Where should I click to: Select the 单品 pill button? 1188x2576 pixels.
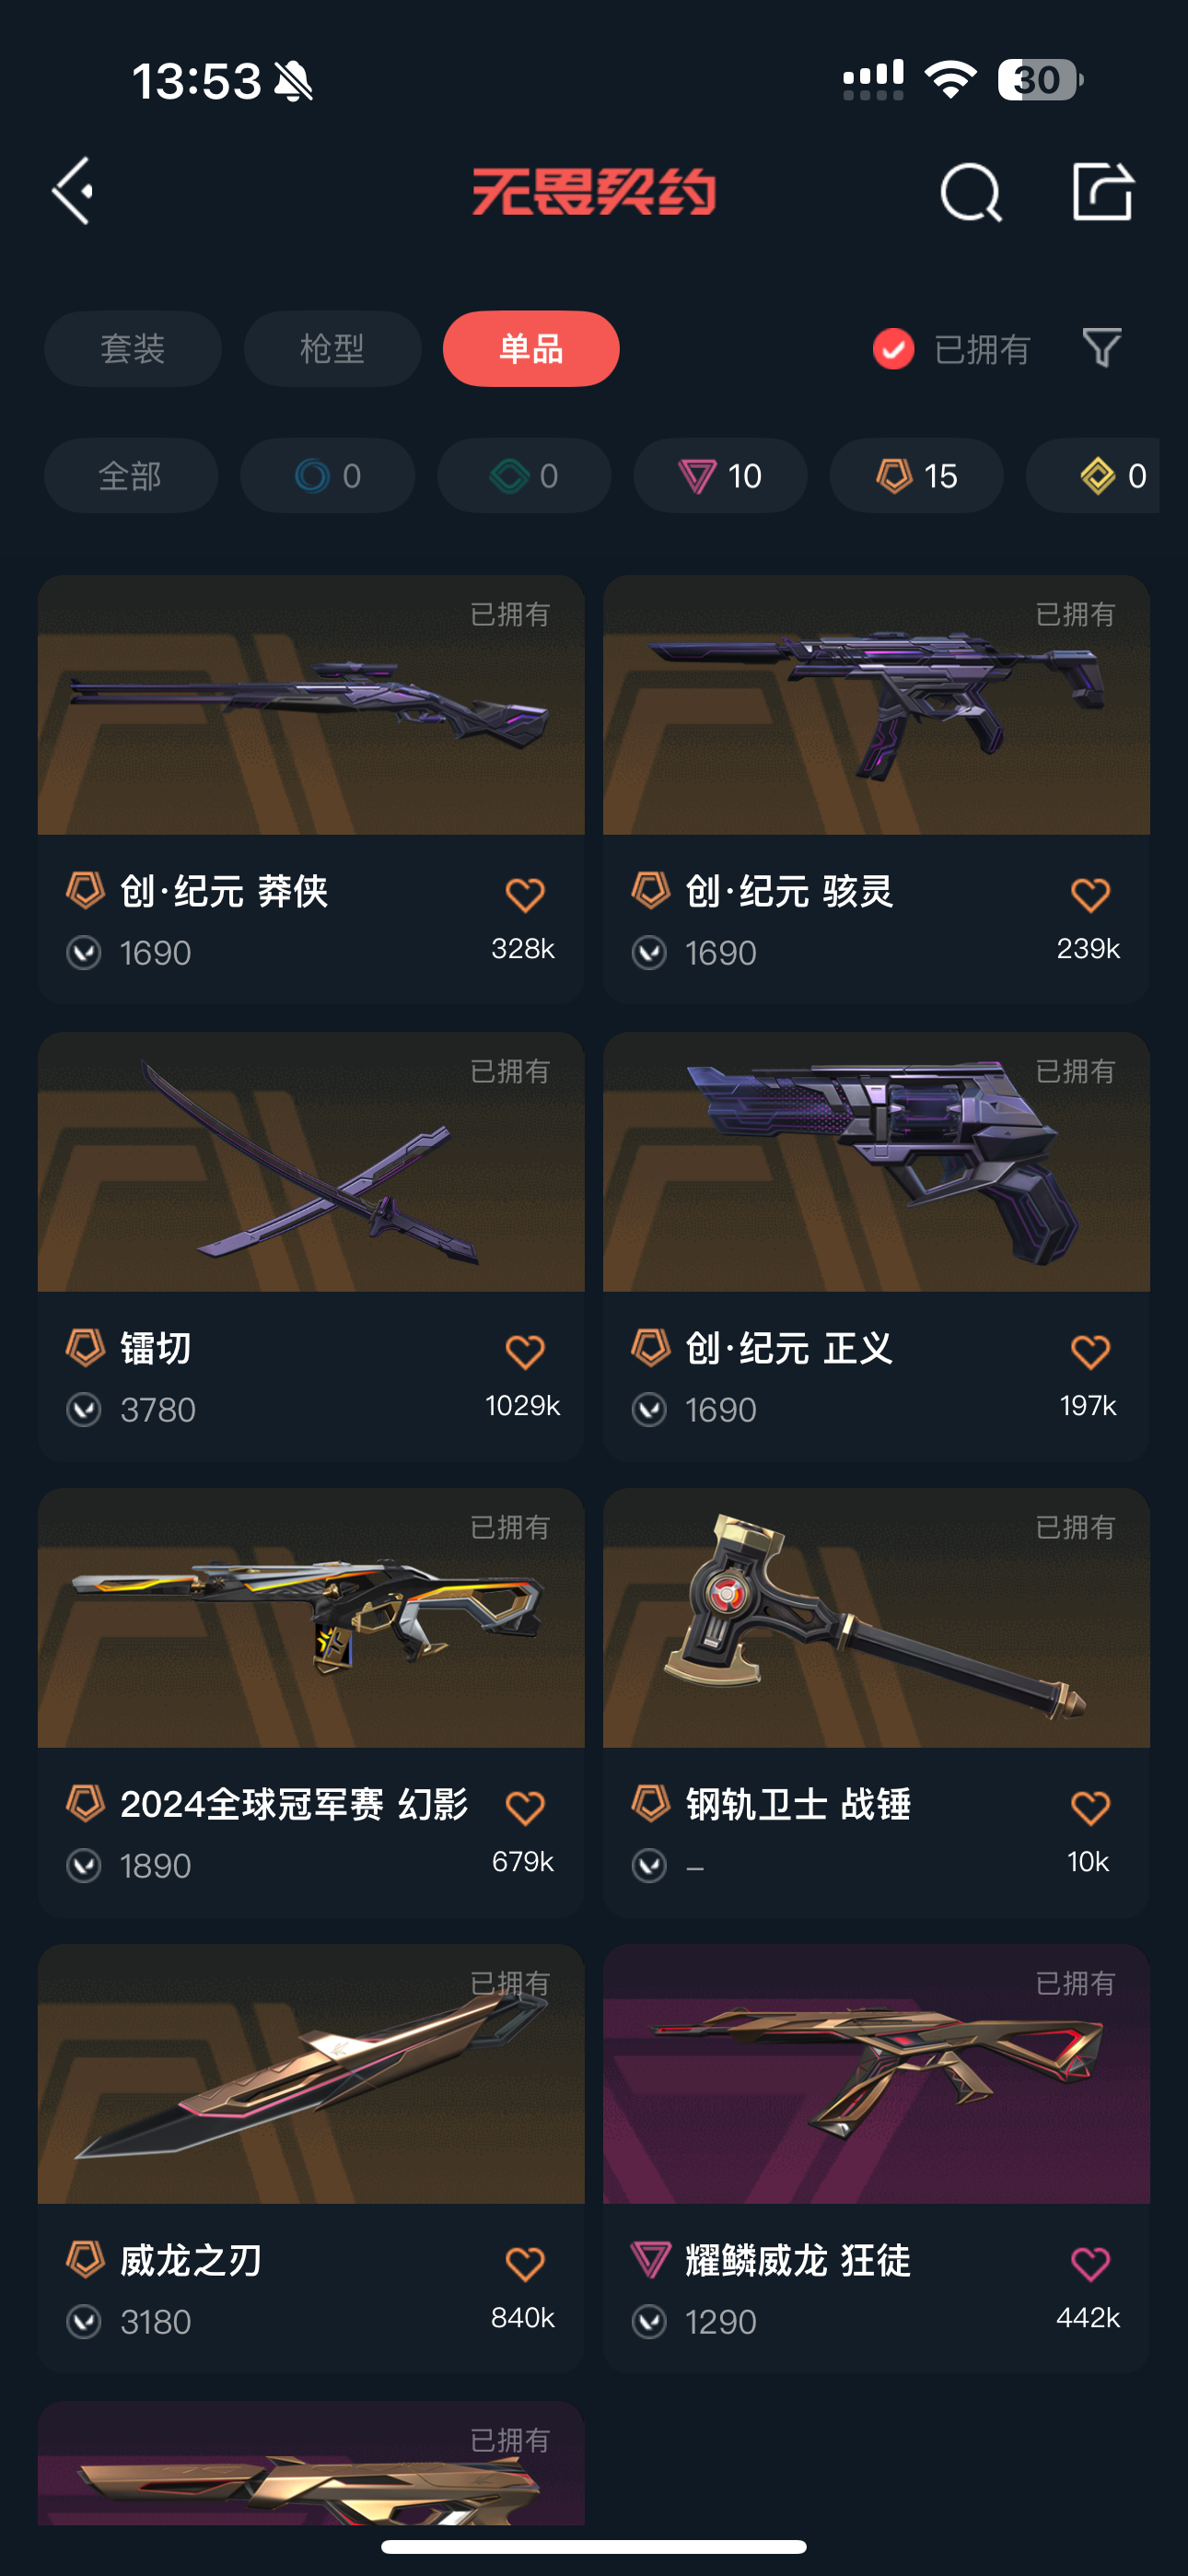click(531, 349)
